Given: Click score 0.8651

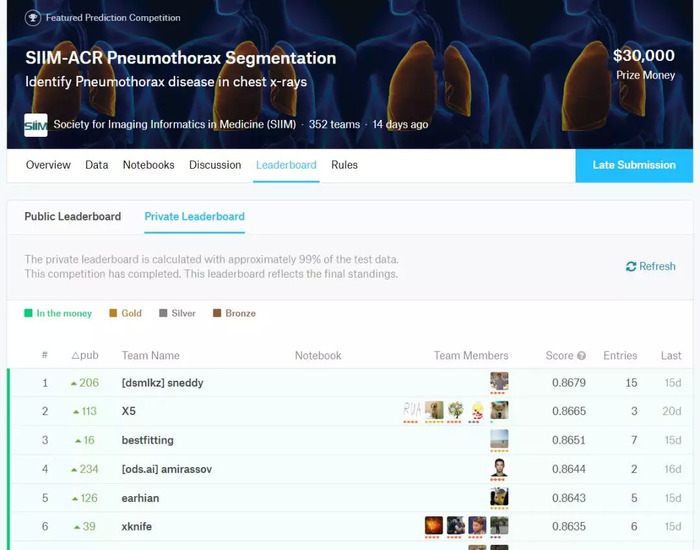Looking at the screenshot, I should click(x=569, y=440).
